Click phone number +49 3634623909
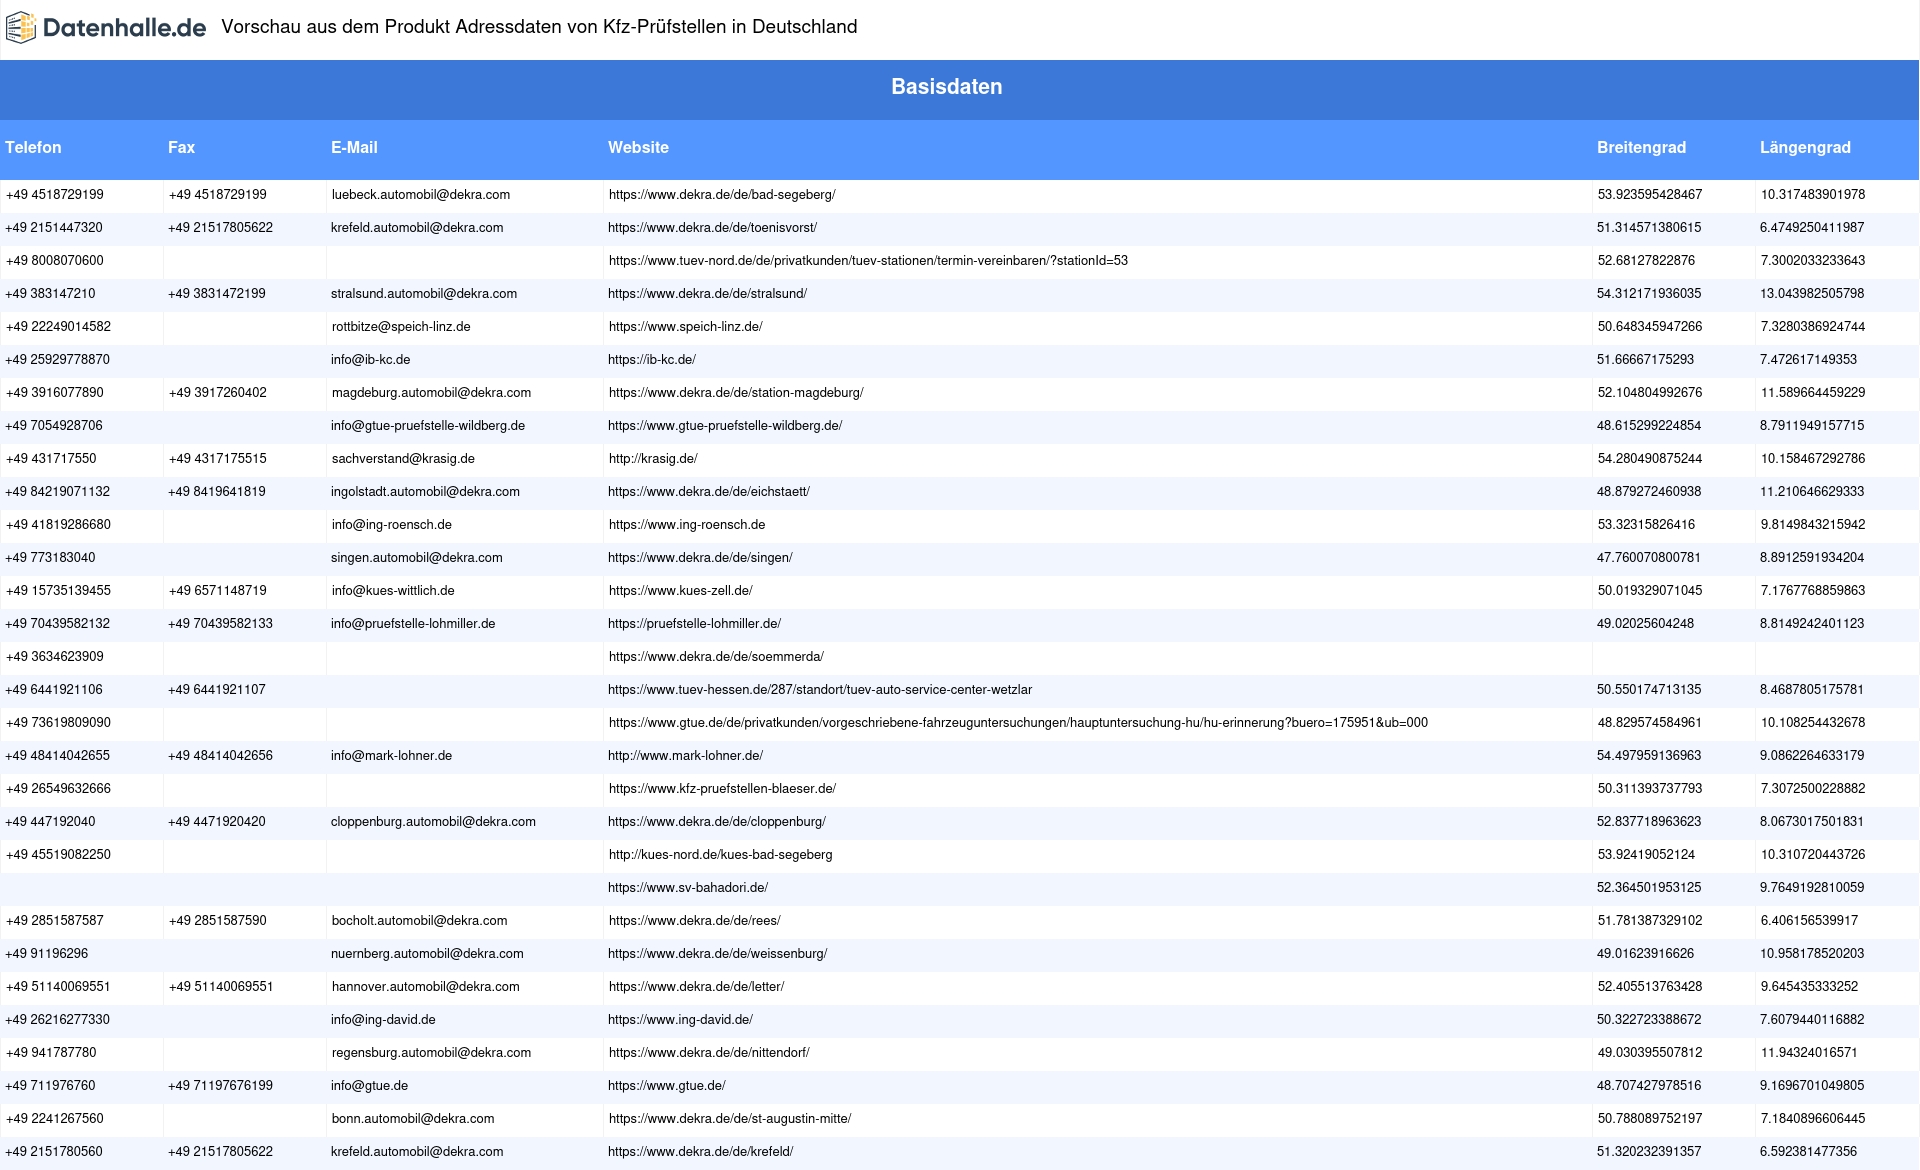 coord(55,657)
